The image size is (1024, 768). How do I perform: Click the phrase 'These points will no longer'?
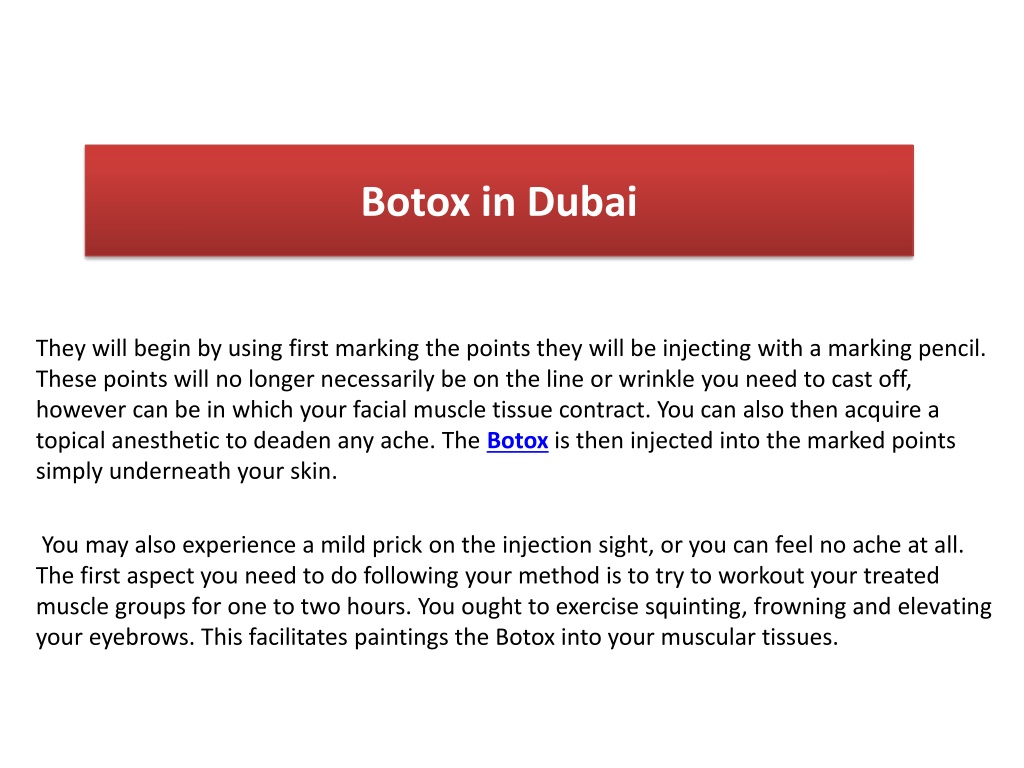(x=175, y=379)
